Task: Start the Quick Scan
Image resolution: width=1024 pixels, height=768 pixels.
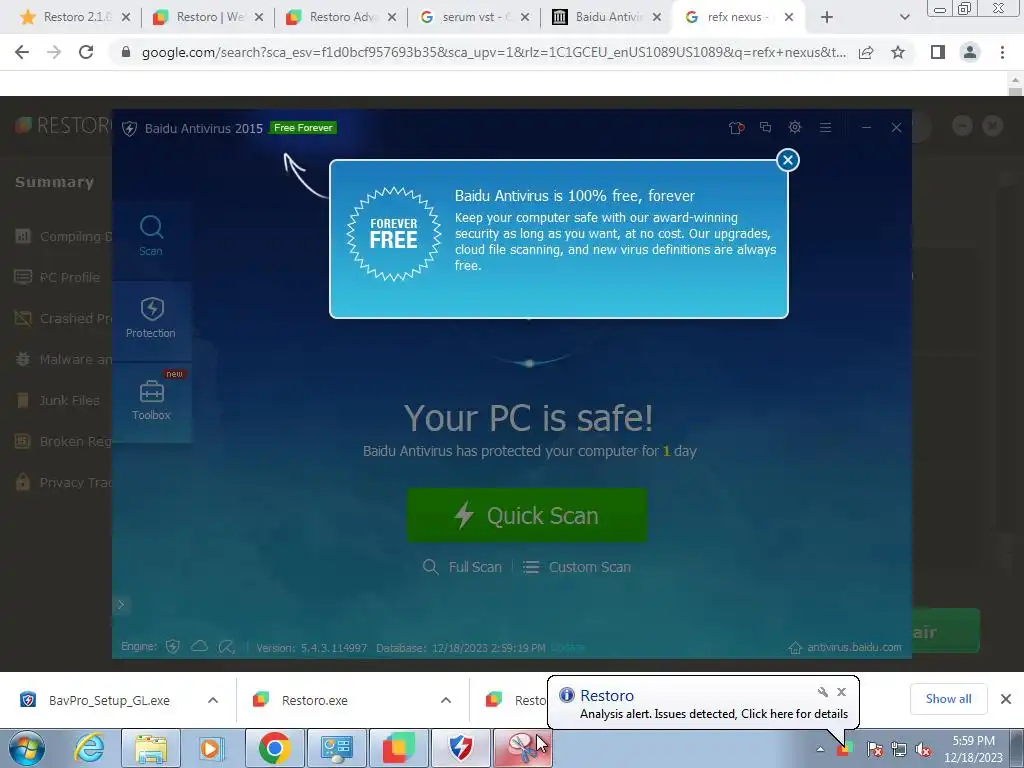Action: point(527,515)
